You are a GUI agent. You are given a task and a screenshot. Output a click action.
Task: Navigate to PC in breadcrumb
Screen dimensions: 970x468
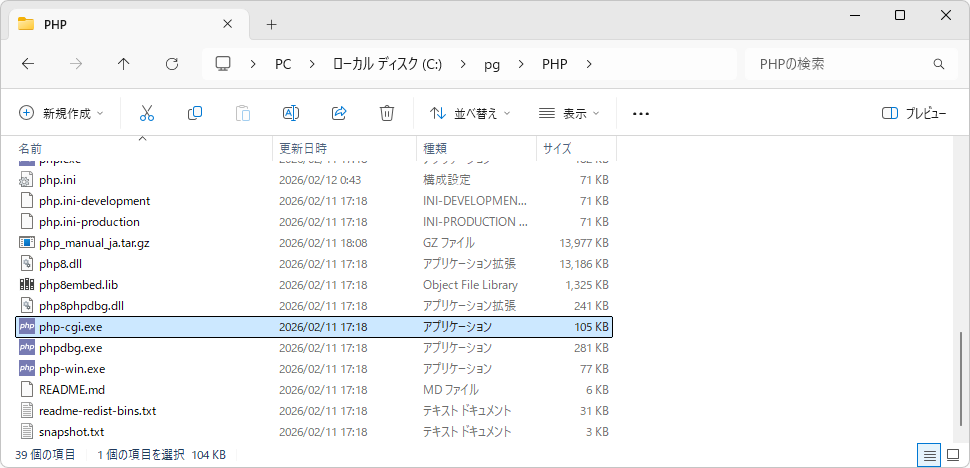(x=283, y=64)
